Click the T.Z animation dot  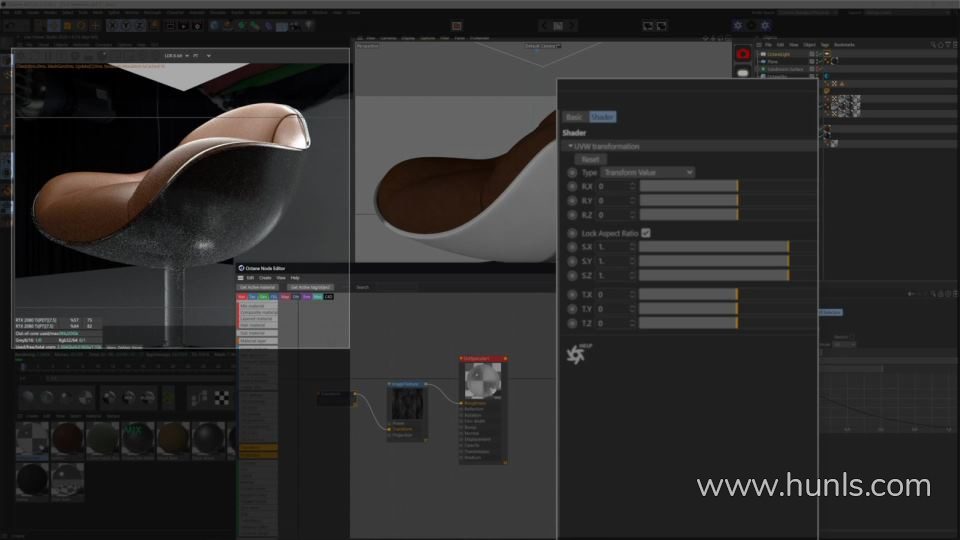(x=572, y=323)
